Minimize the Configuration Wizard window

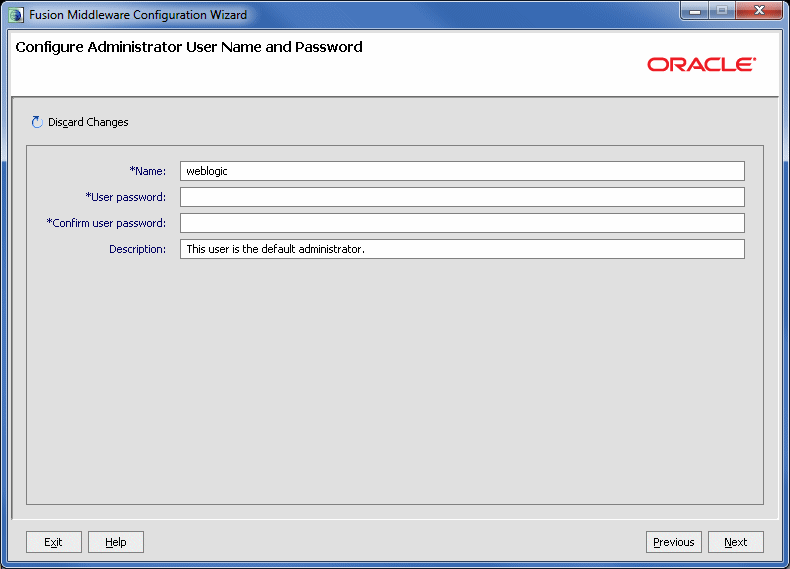(695, 11)
